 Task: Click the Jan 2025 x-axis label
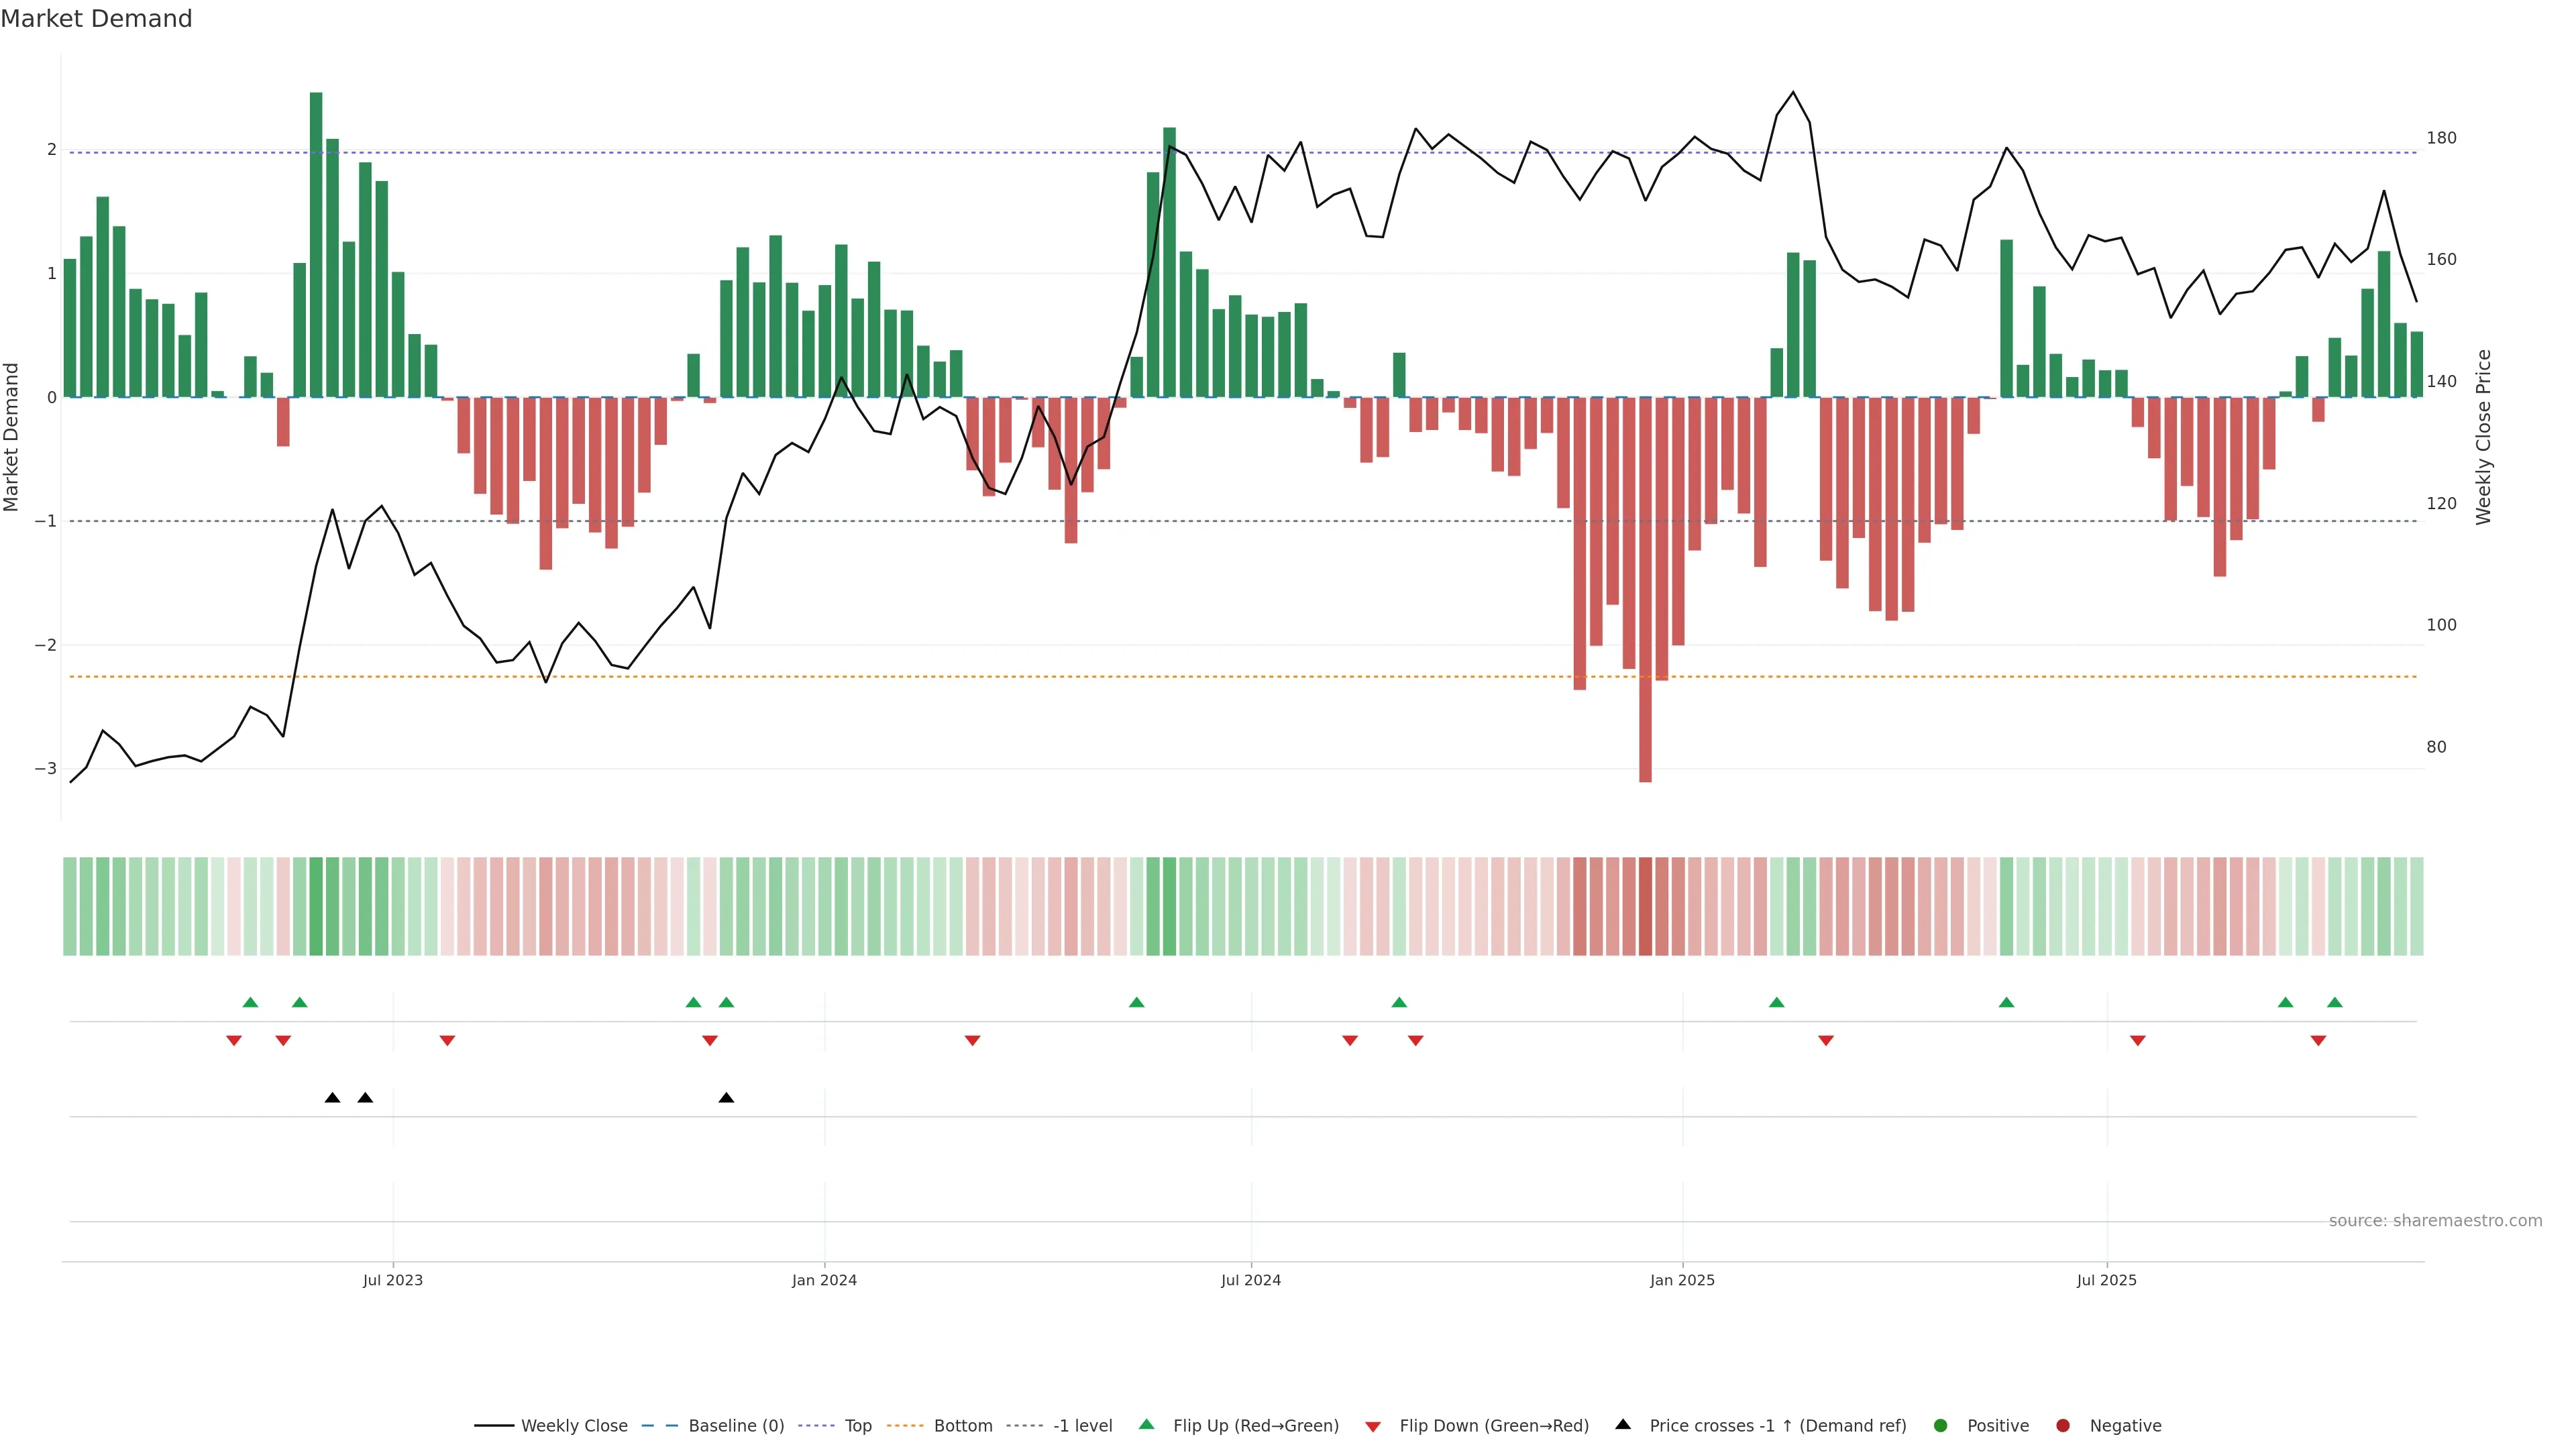[x=1682, y=1280]
